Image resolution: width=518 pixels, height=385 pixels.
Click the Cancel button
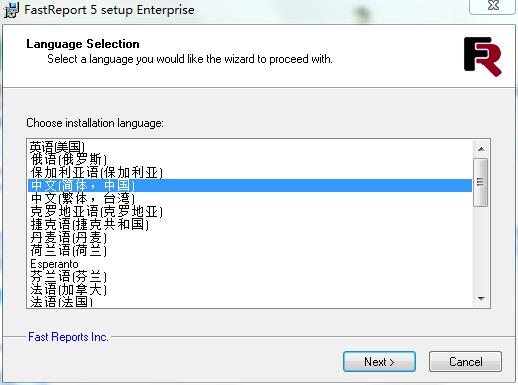click(x=465, y=362)
